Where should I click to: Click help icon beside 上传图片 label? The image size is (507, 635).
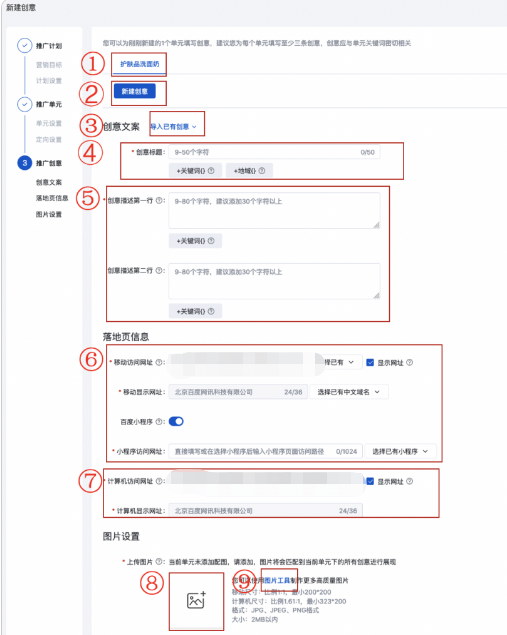coord(159,562)
